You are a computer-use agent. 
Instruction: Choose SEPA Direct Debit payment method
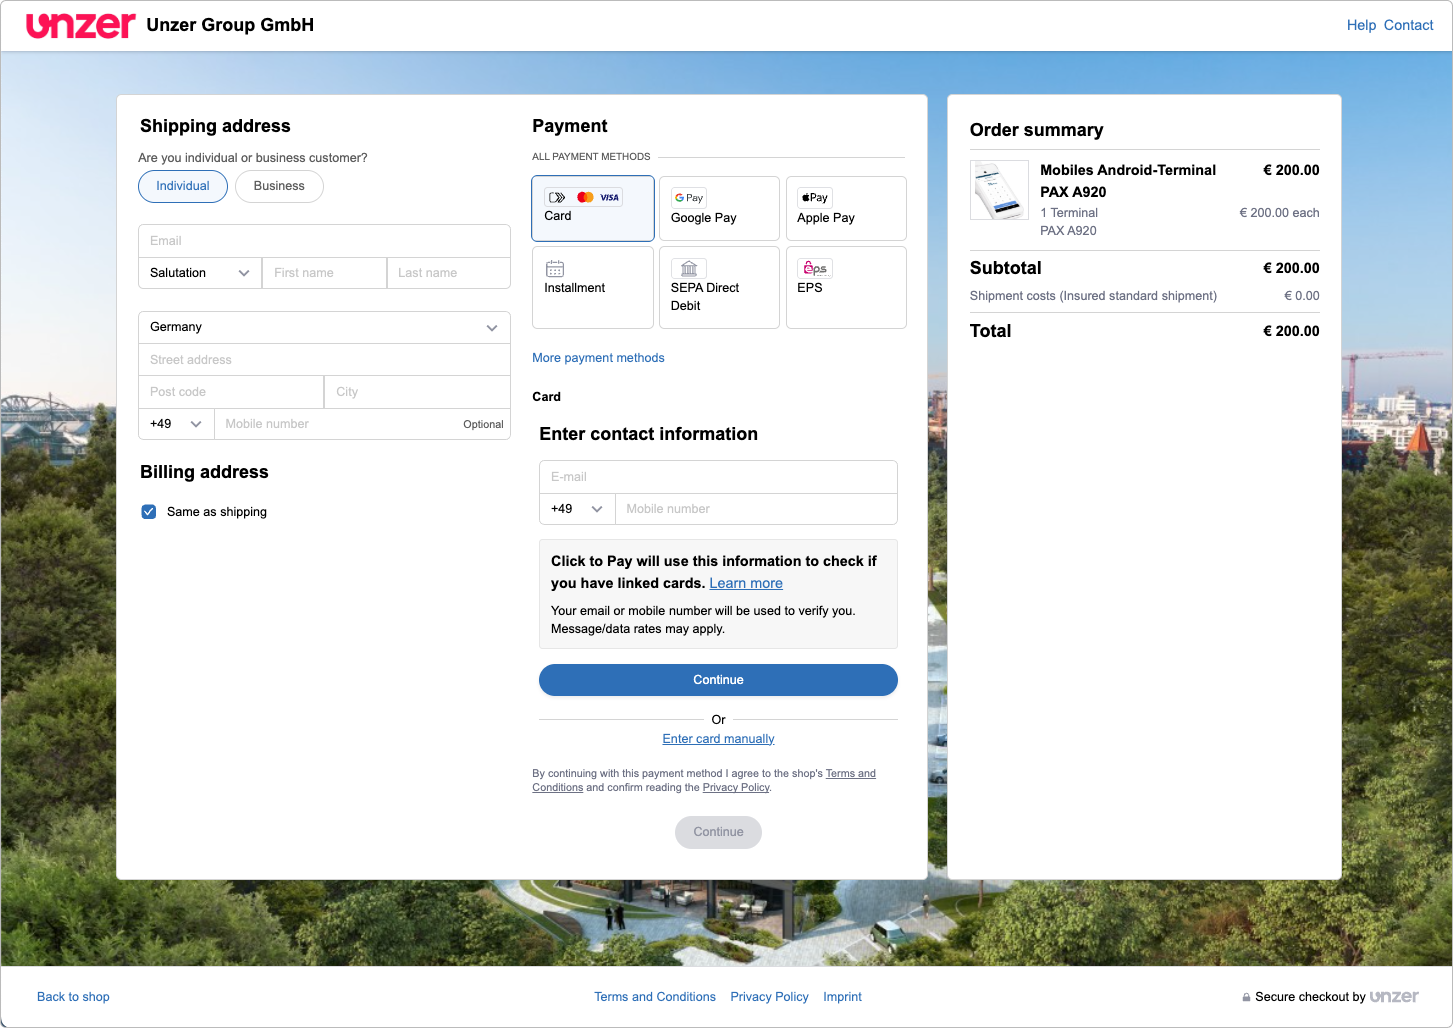(719, 287)
